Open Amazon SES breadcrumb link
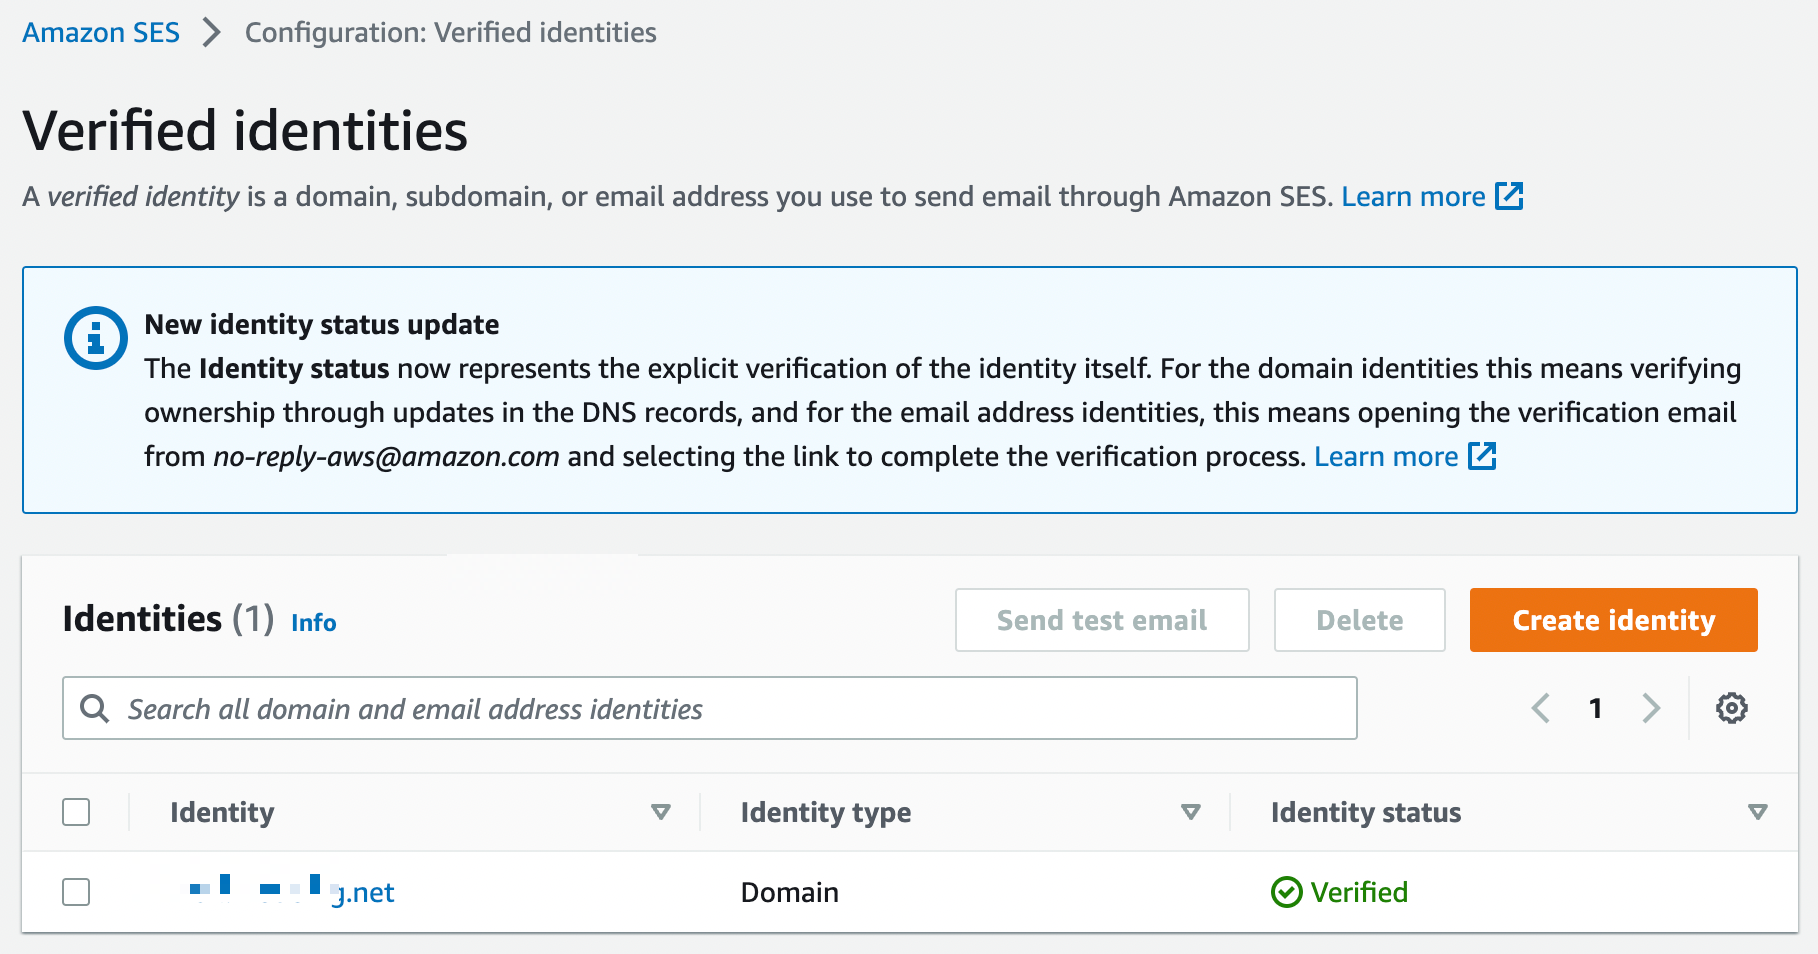The height and width of the screenshot is (954, 1818). [101, 33]
